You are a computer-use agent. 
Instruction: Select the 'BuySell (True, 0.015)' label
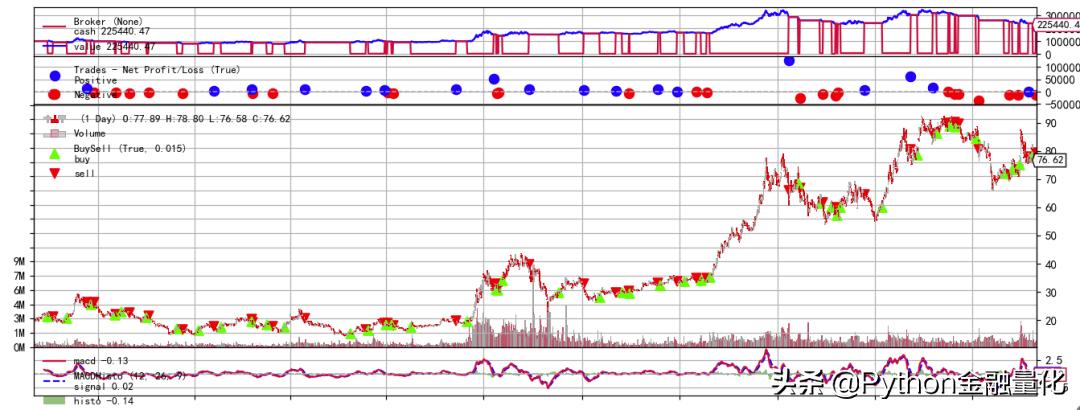(130, 148)
